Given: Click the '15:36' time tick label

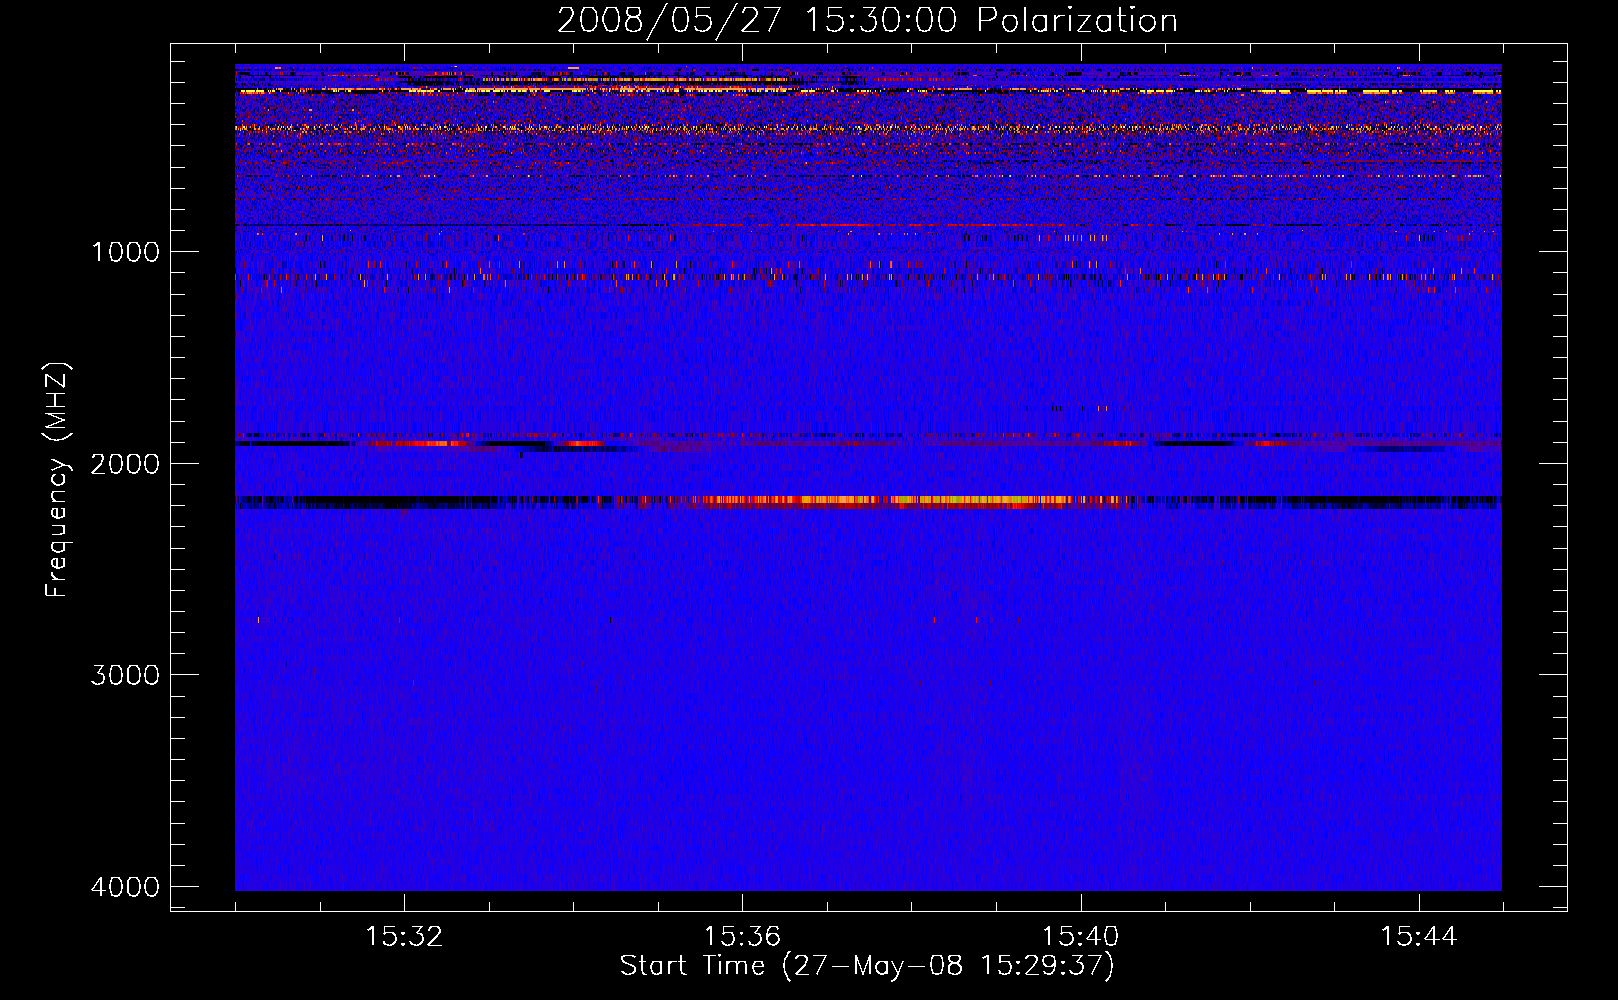Looking at the screenshot, I should pos(742,937).
